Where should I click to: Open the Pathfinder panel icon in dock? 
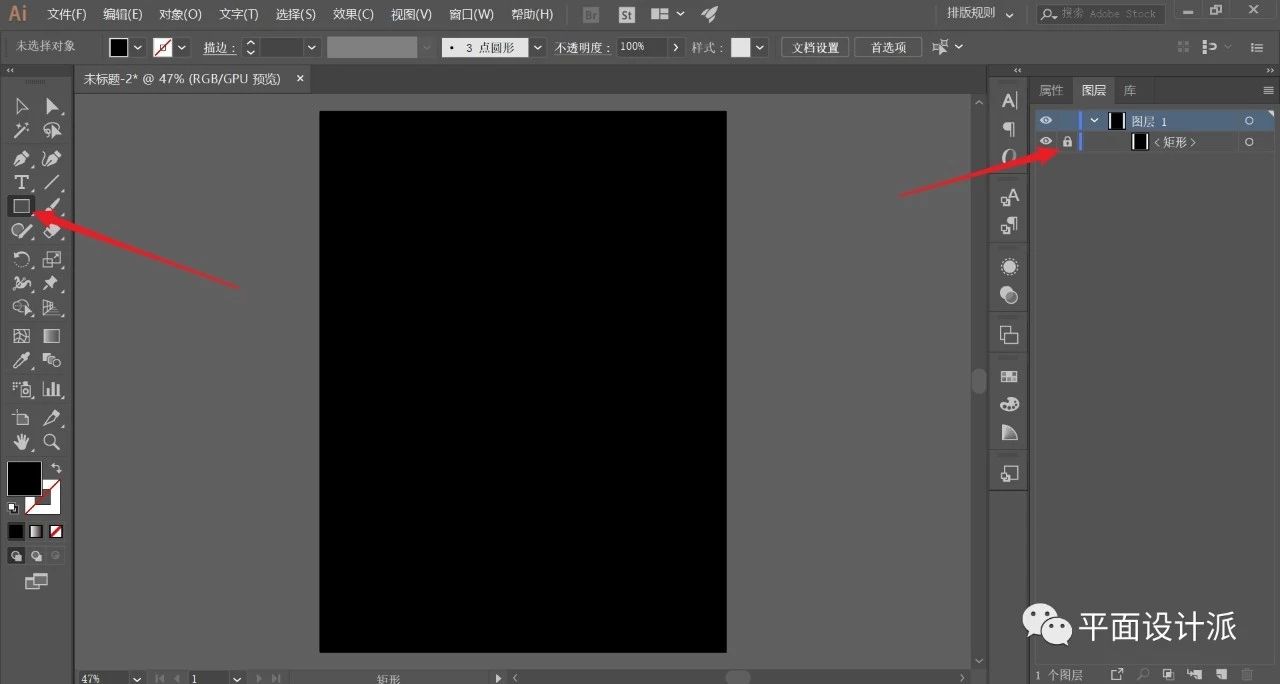1009,335
